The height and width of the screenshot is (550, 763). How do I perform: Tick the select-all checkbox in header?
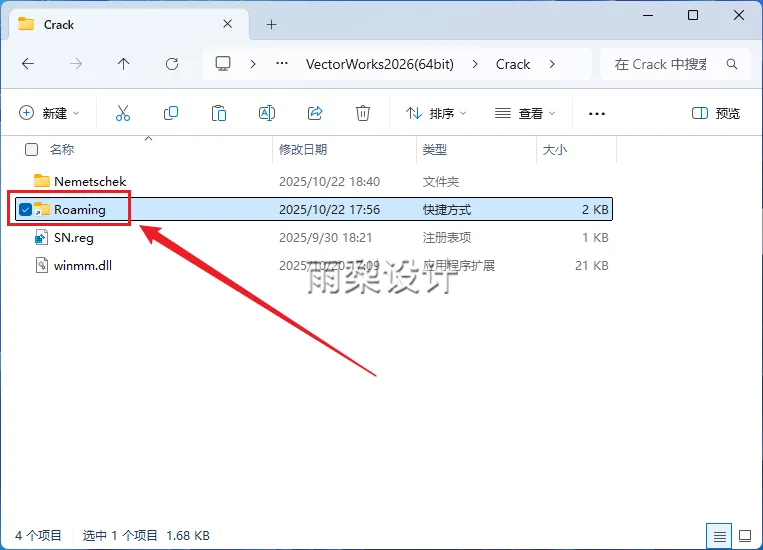pyautogui.click(x=32, y=149)
